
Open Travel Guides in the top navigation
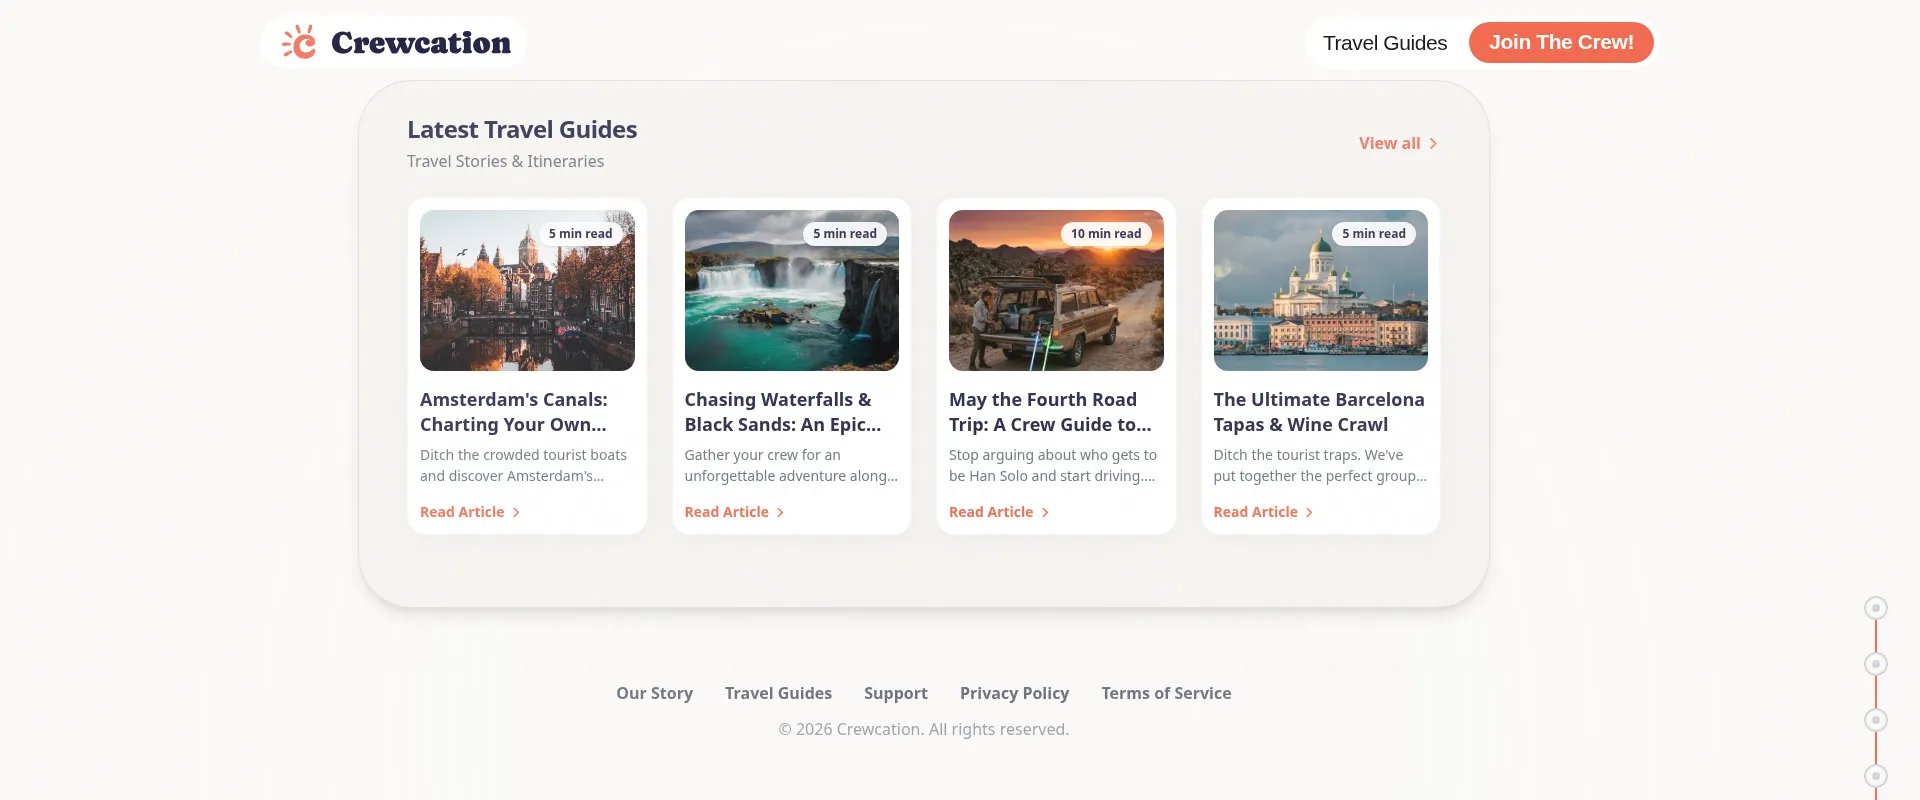click(1384, 43)
